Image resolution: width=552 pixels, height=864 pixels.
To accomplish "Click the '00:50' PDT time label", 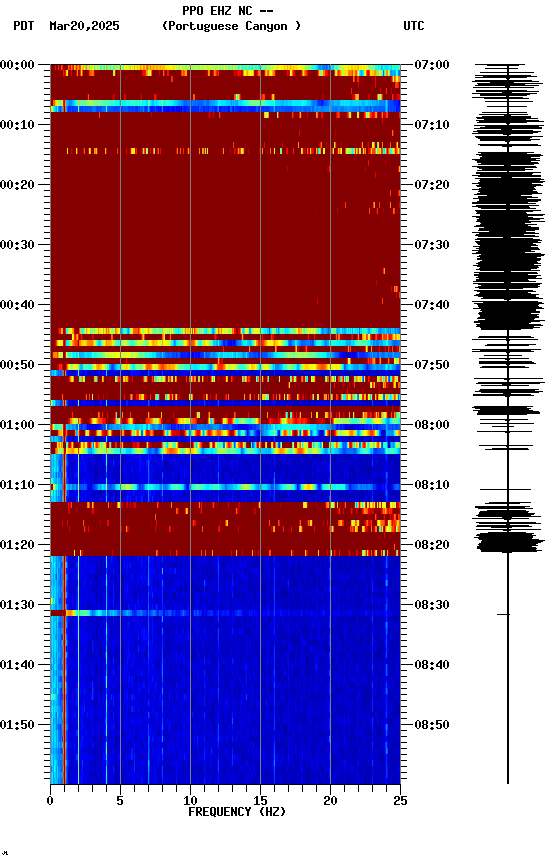I will (17, 365).
